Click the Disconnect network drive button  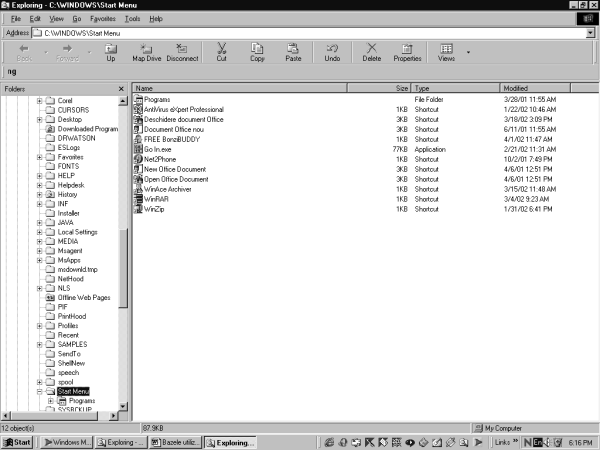(x=182, y=52)
